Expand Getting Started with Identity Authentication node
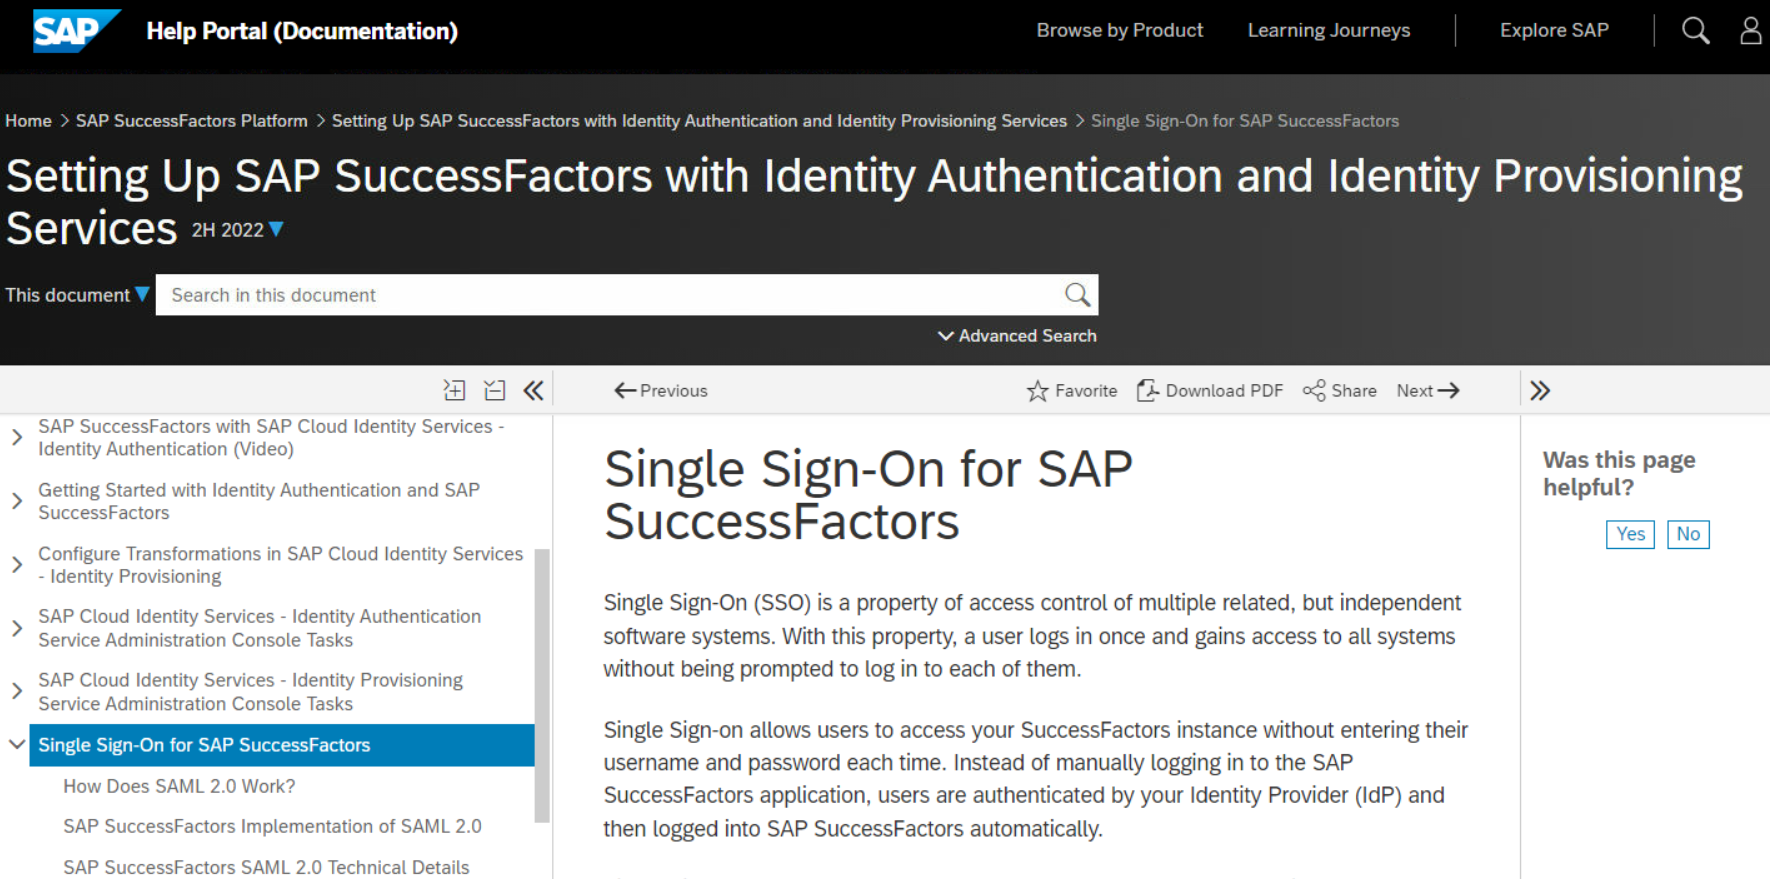This screenshot has height=879, width=1770. click(x=17, y=501)
